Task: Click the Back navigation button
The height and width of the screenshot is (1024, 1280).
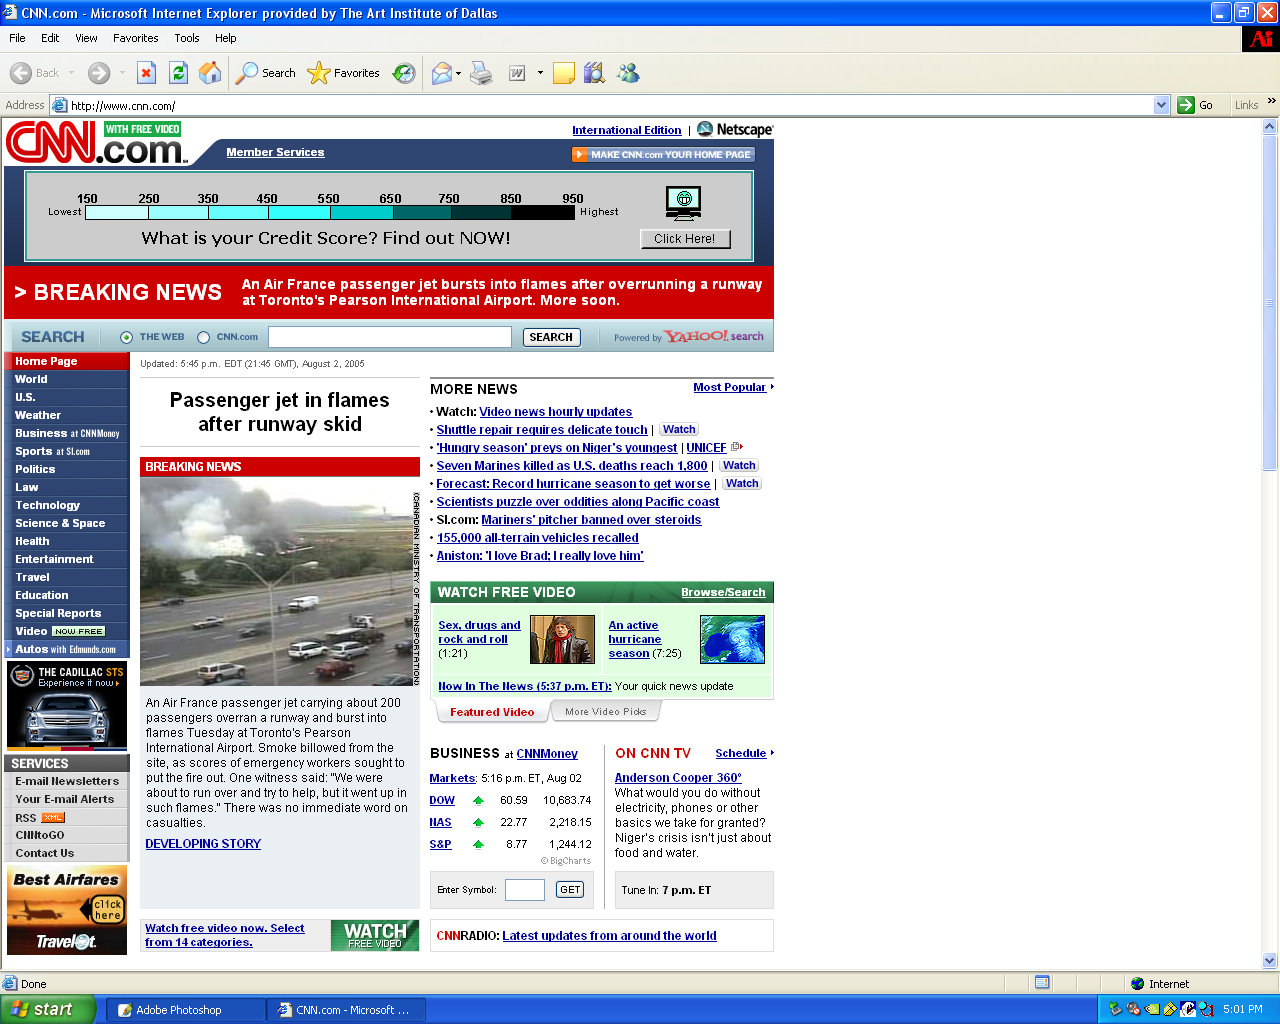Action: [35, 73]
